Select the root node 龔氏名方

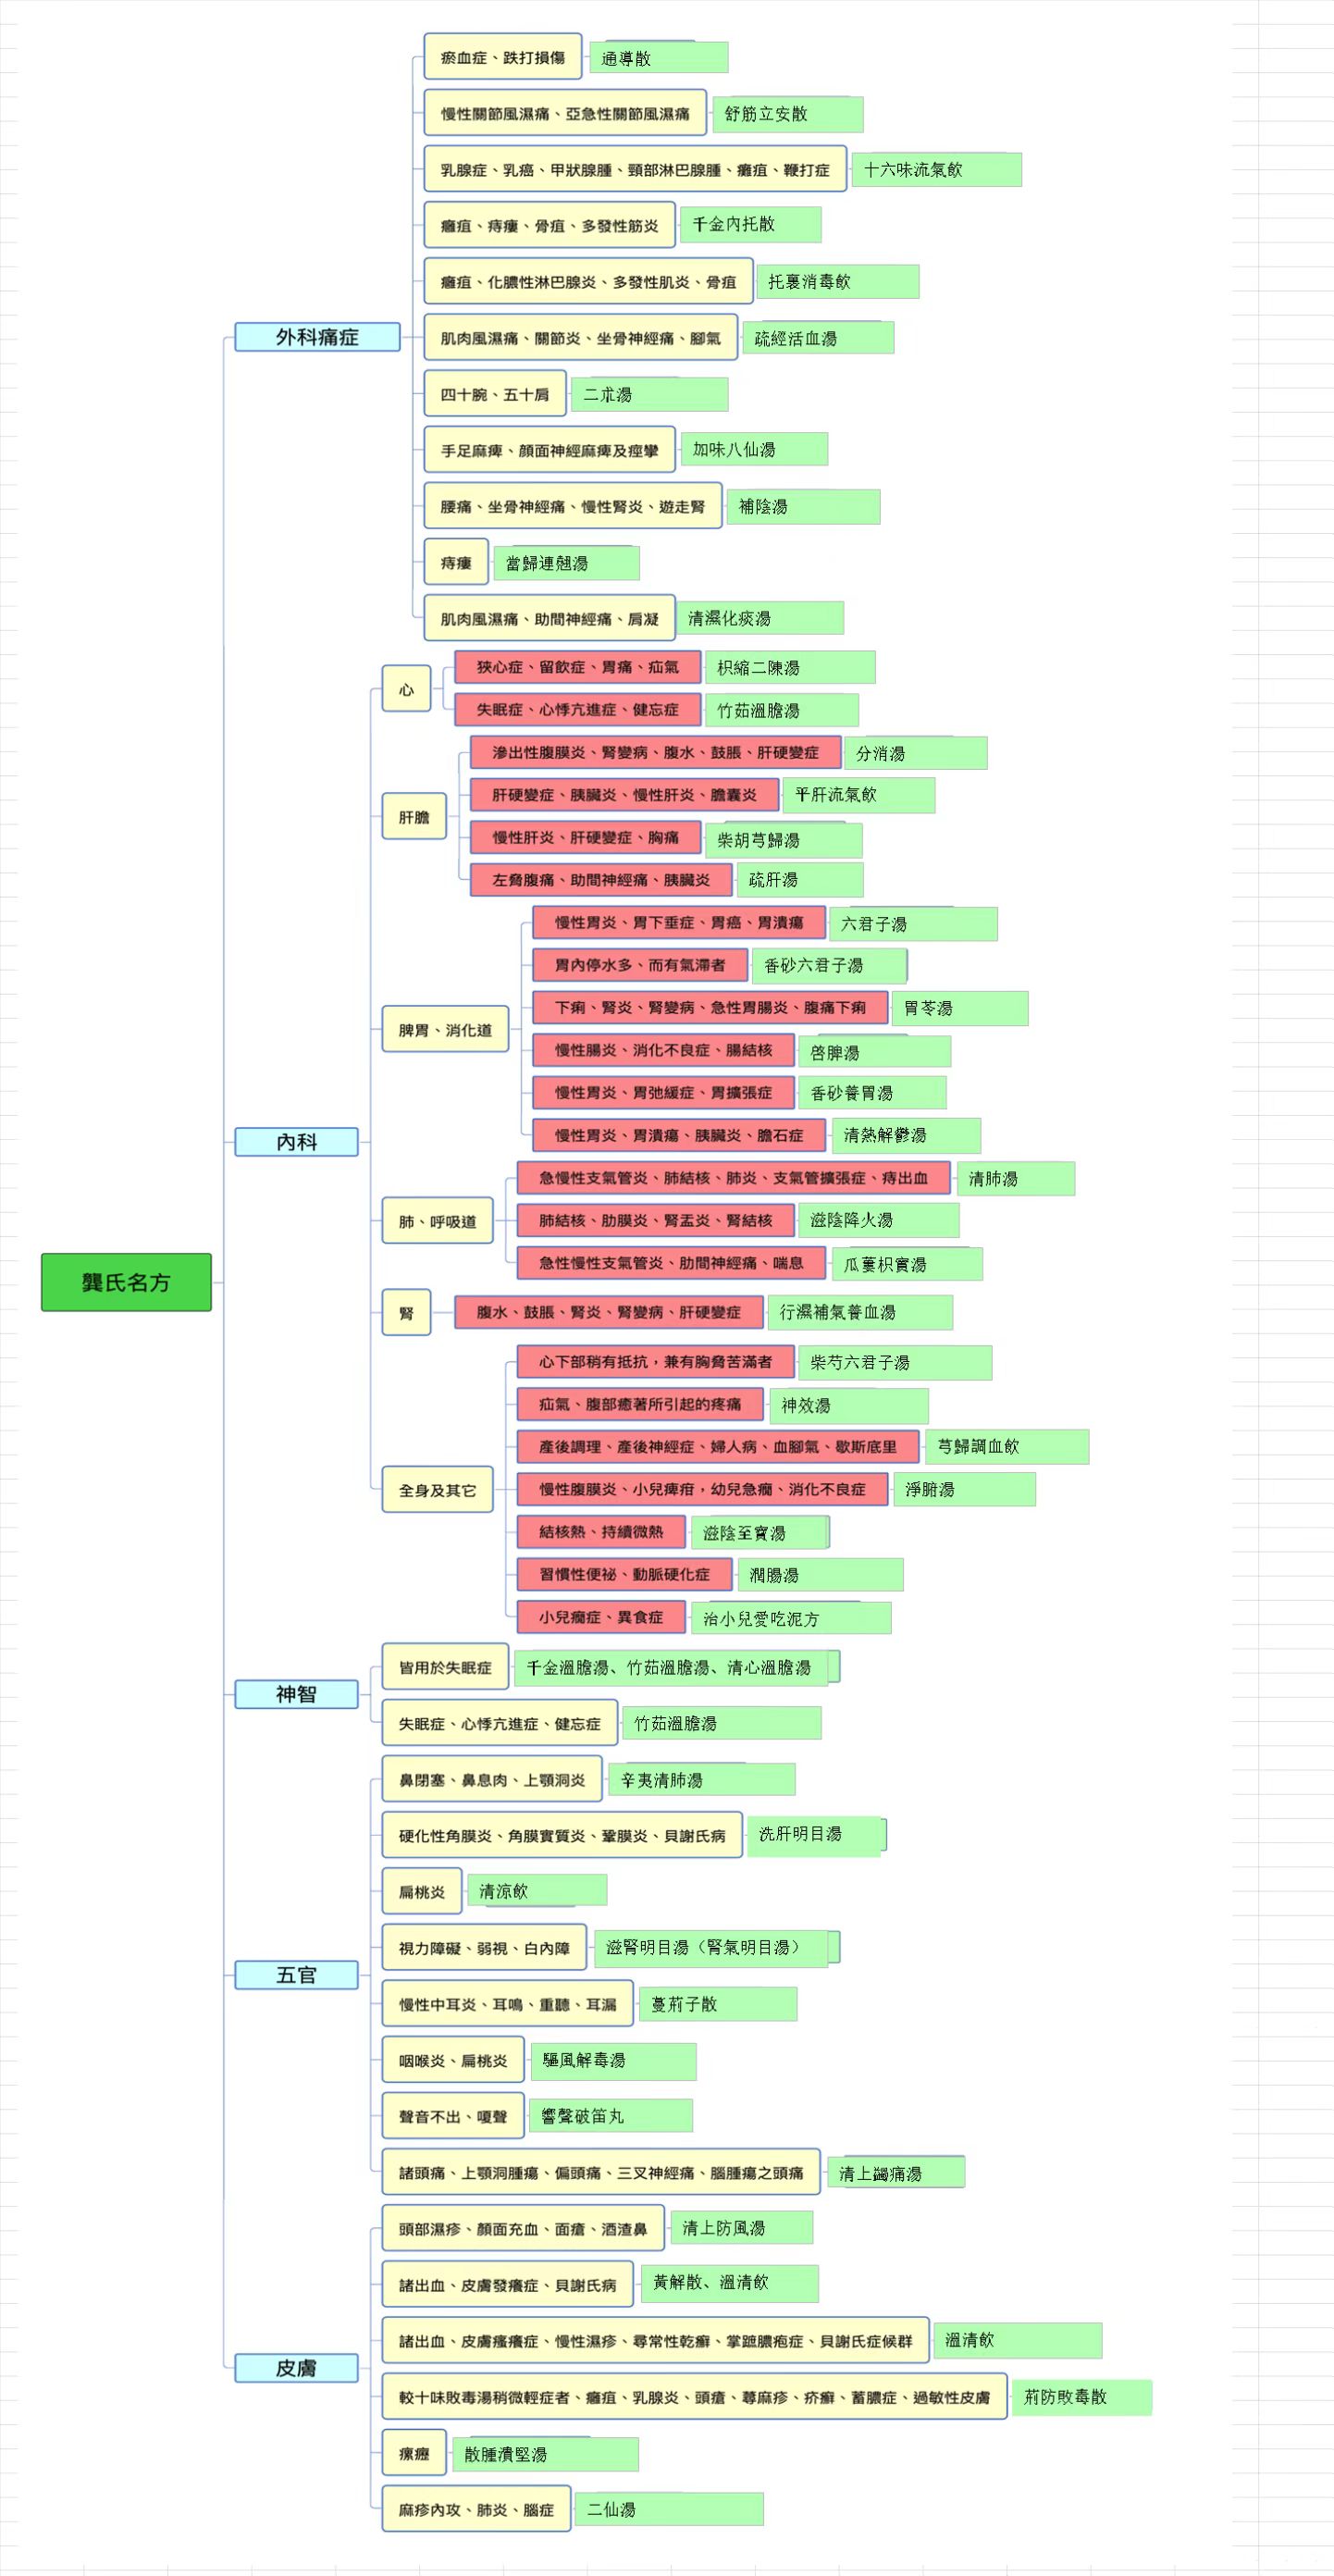pyautogui.click(x=126, y=1282)
